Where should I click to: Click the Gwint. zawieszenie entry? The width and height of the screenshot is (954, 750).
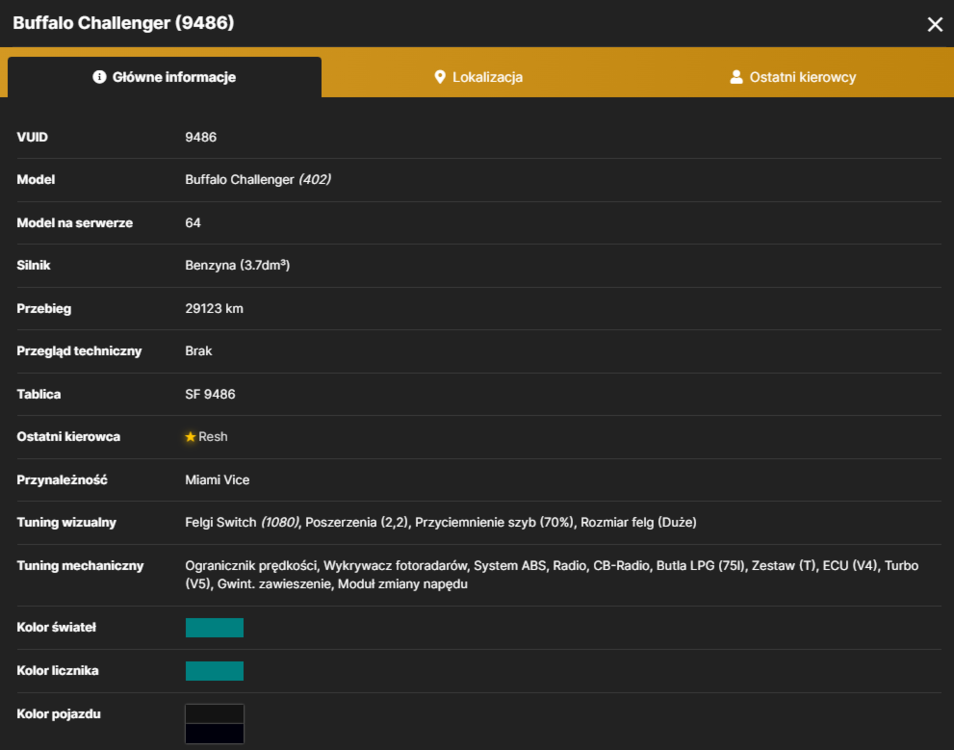point(274,584)
